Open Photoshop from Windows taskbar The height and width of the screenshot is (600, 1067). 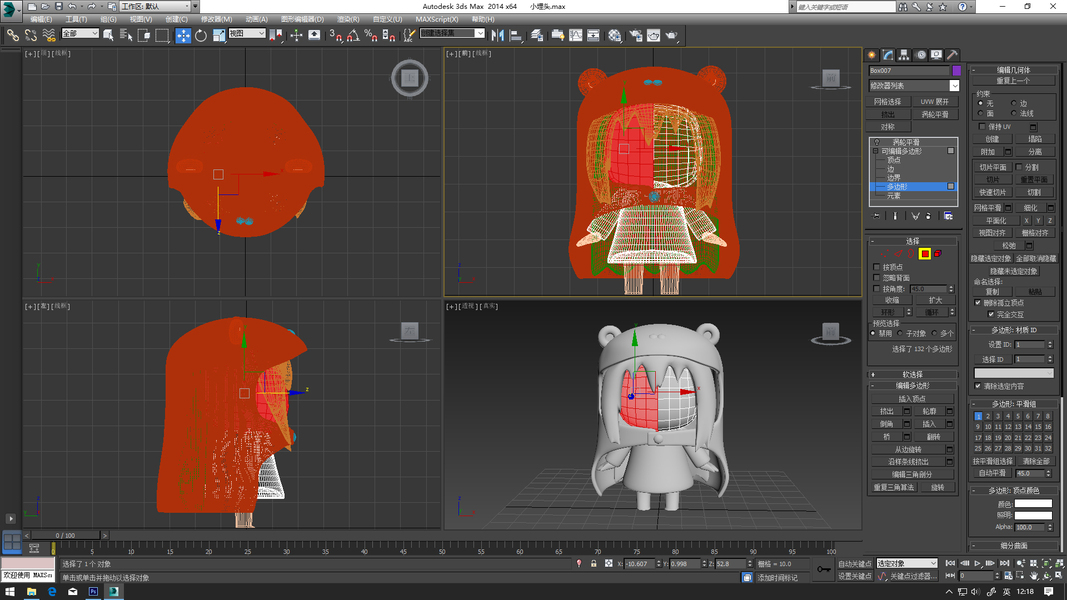point(93,592)
